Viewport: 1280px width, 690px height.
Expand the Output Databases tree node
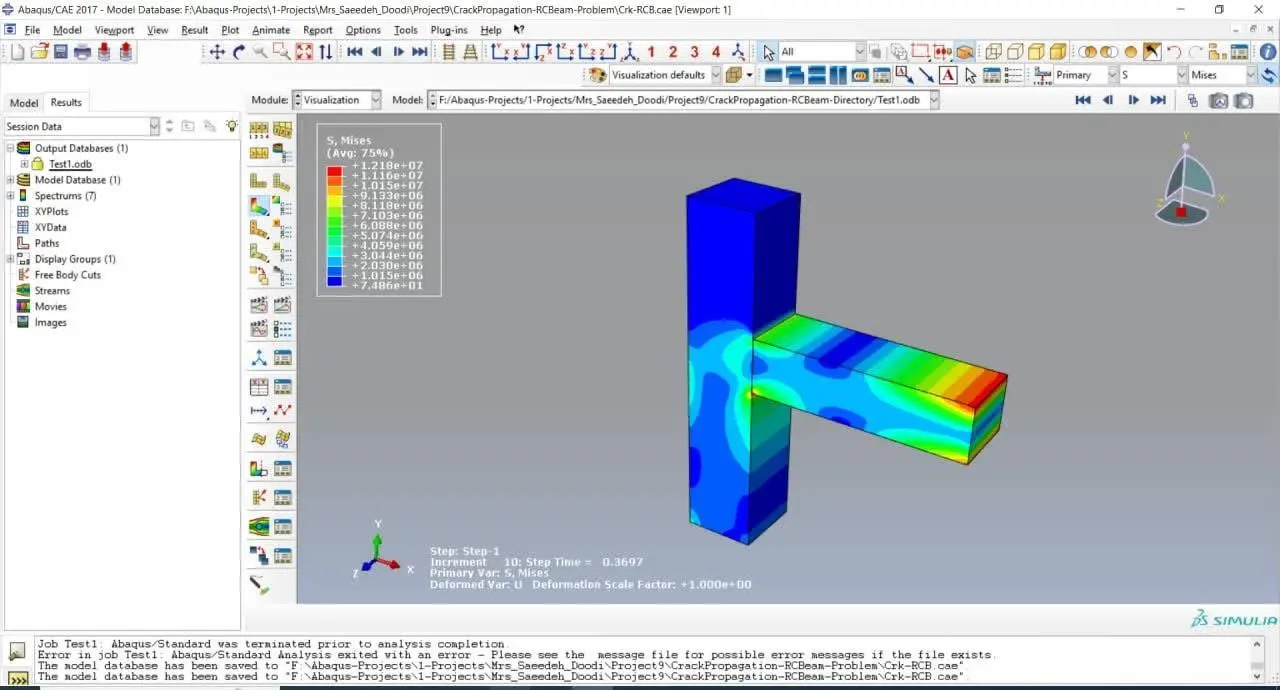coord(11,148)
